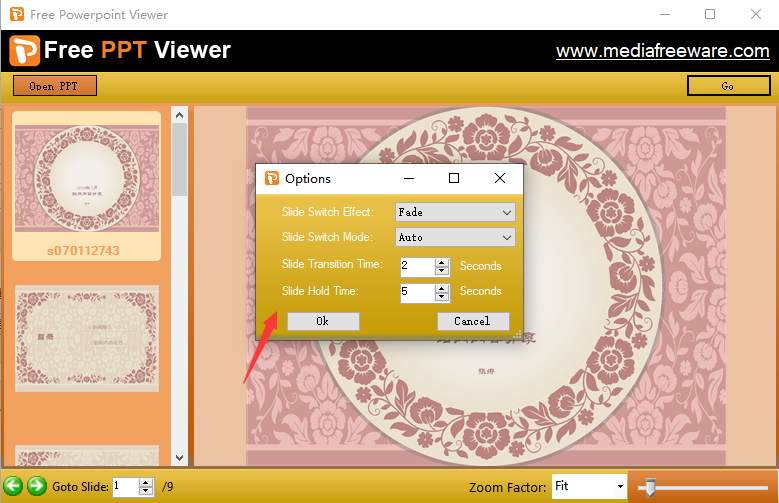Increase the Goto Slide number

pos(146,483)
